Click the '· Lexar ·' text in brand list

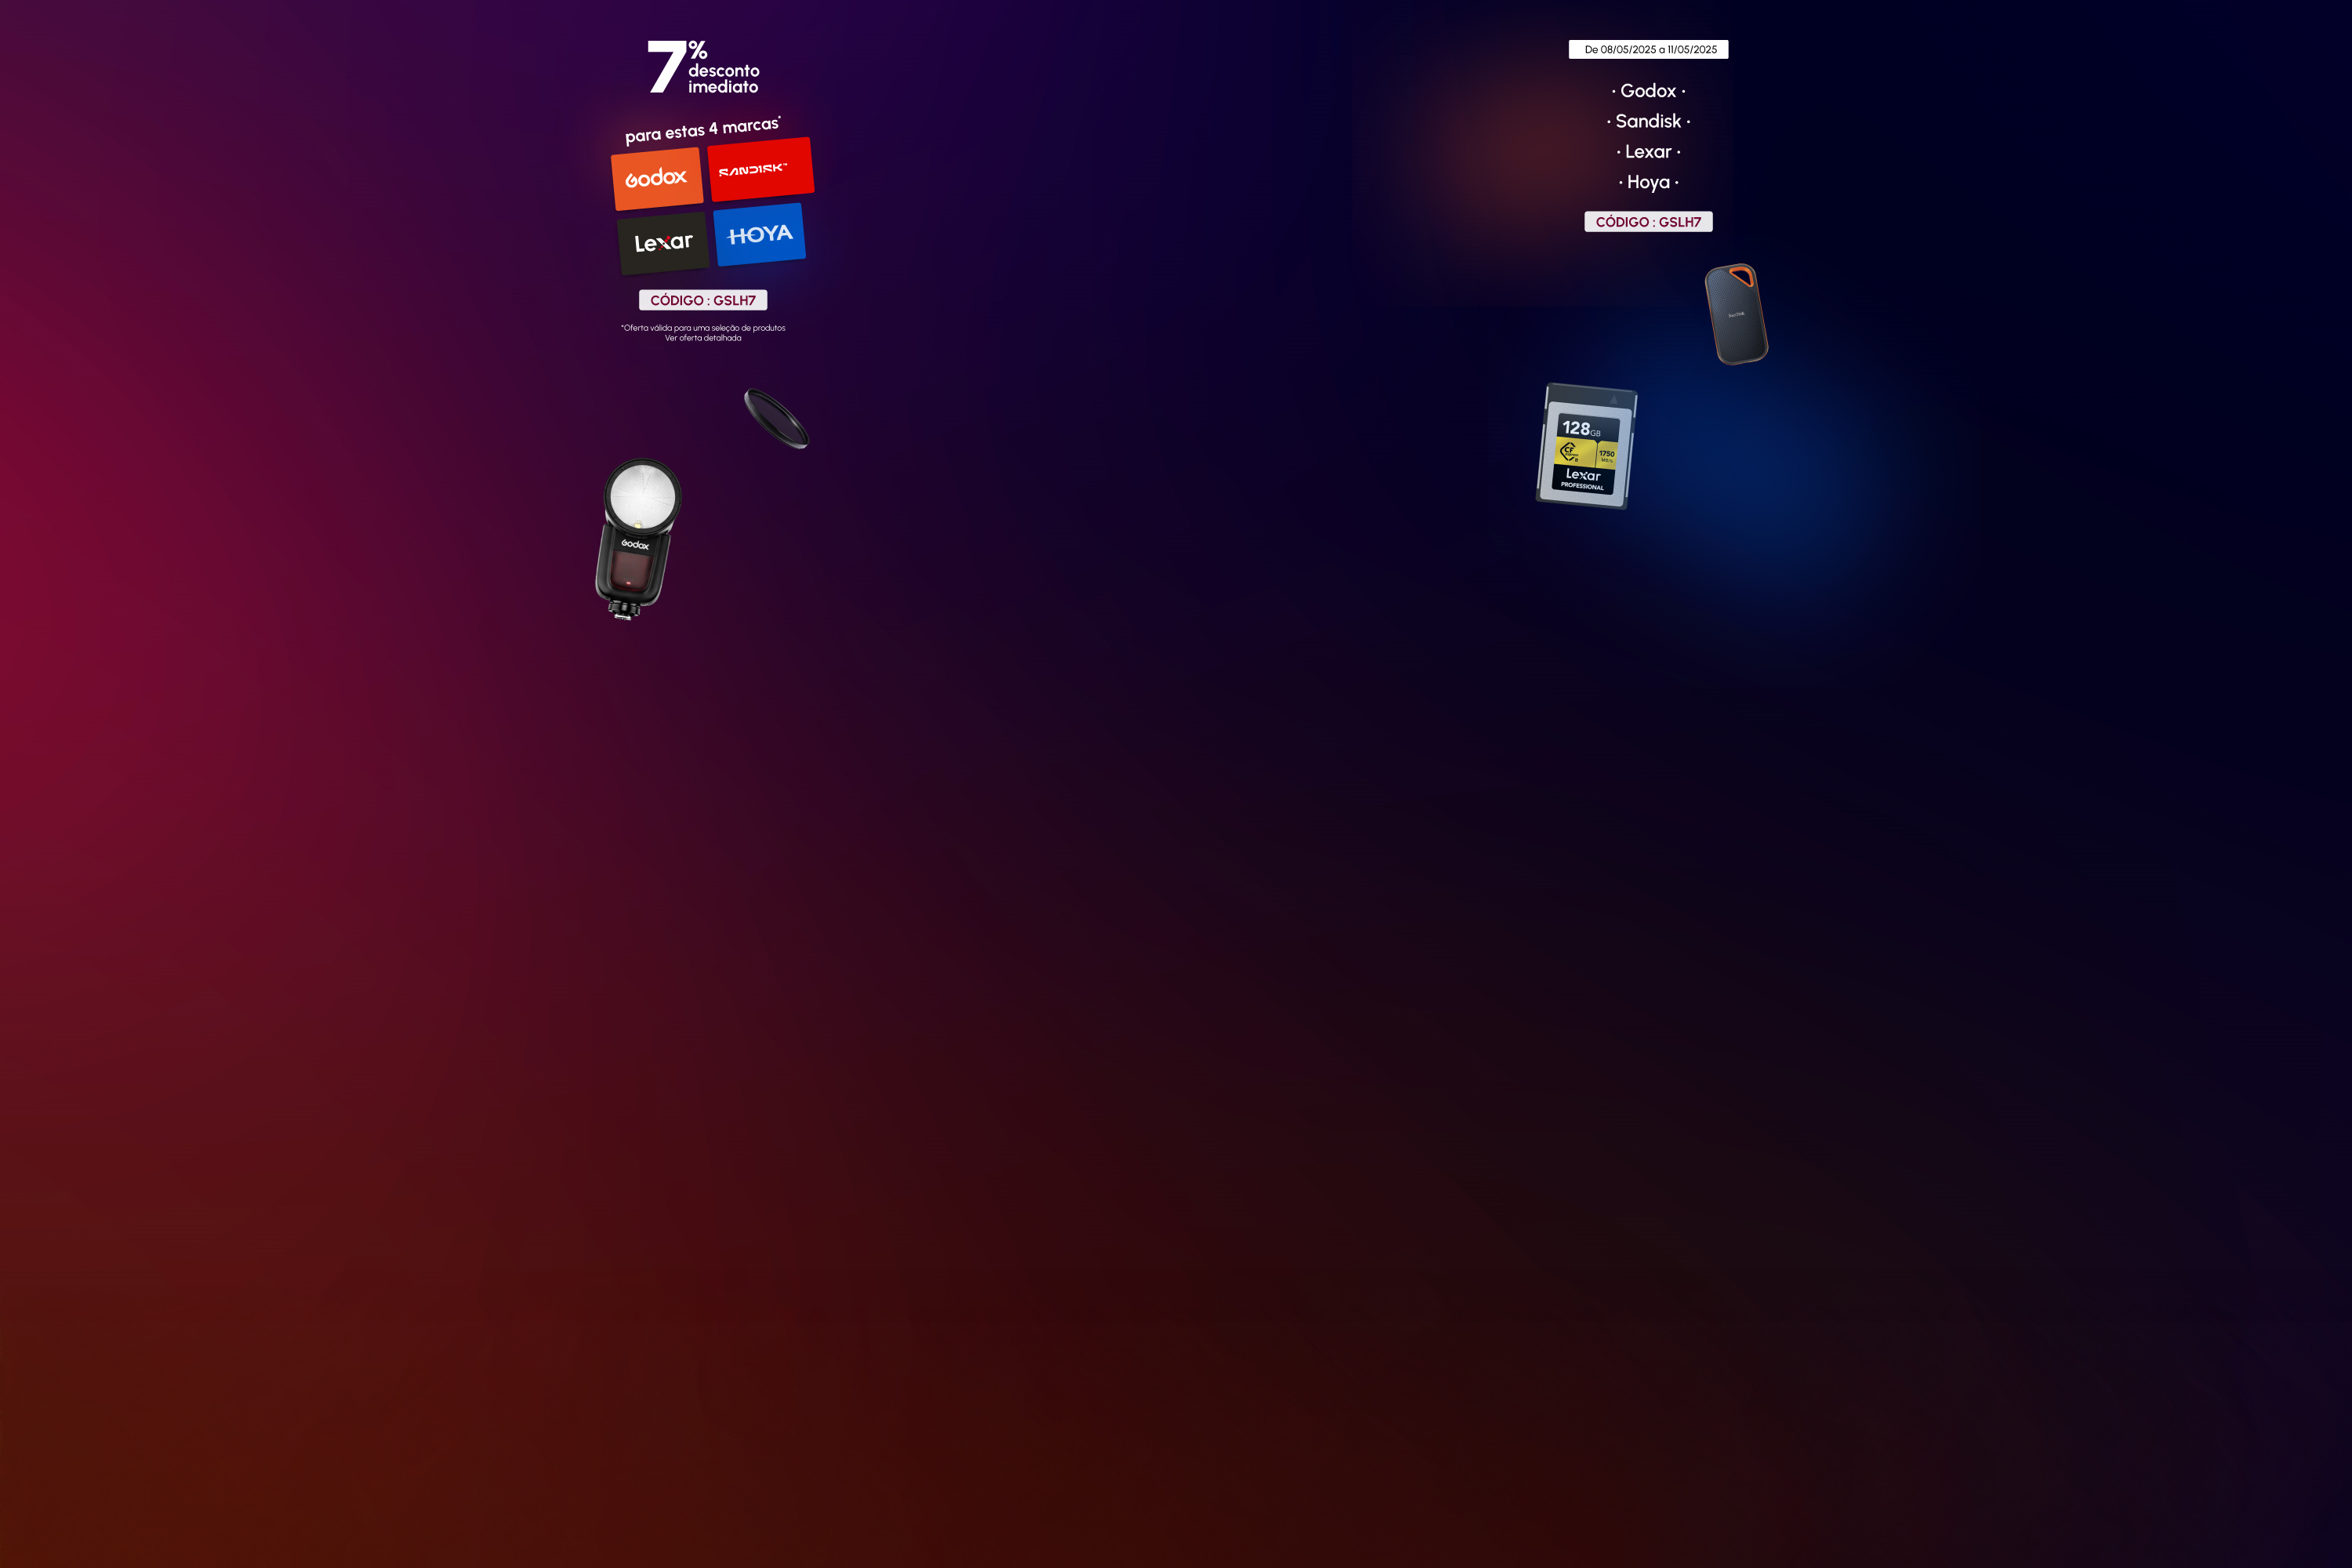[1648, 152]
